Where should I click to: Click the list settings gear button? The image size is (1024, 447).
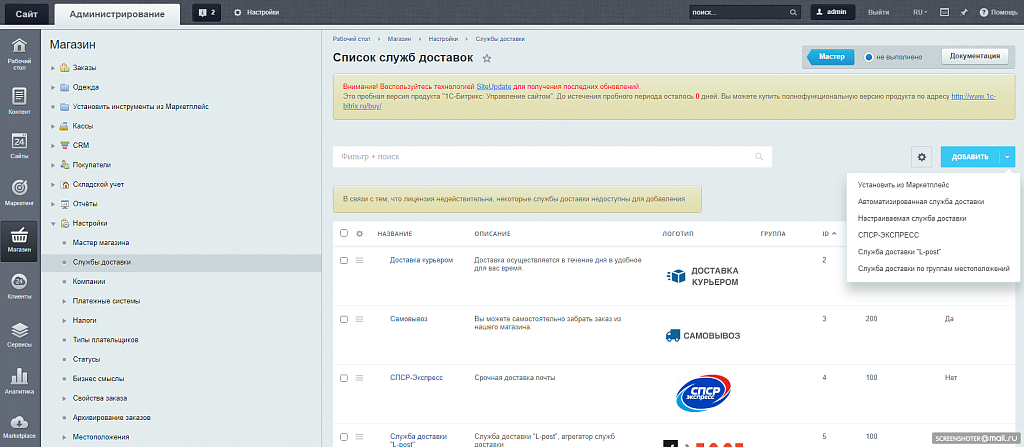click(x=922, y=157)
